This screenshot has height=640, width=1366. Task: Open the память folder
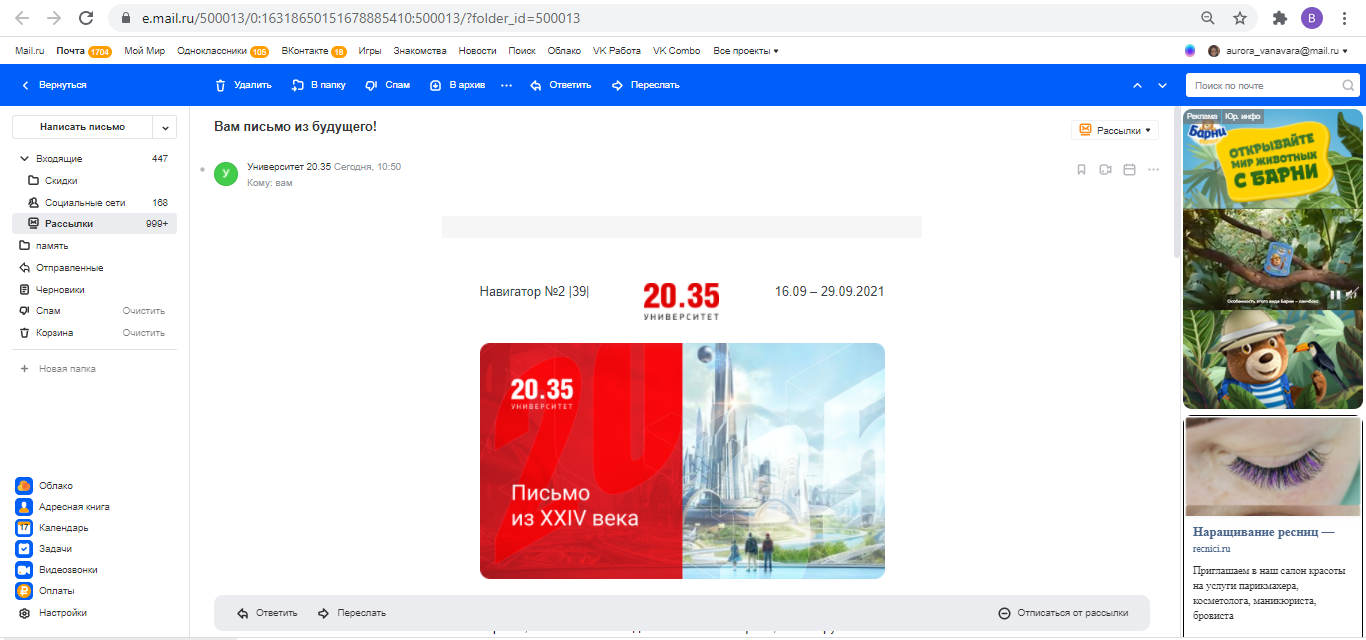[x=94, y=246]
